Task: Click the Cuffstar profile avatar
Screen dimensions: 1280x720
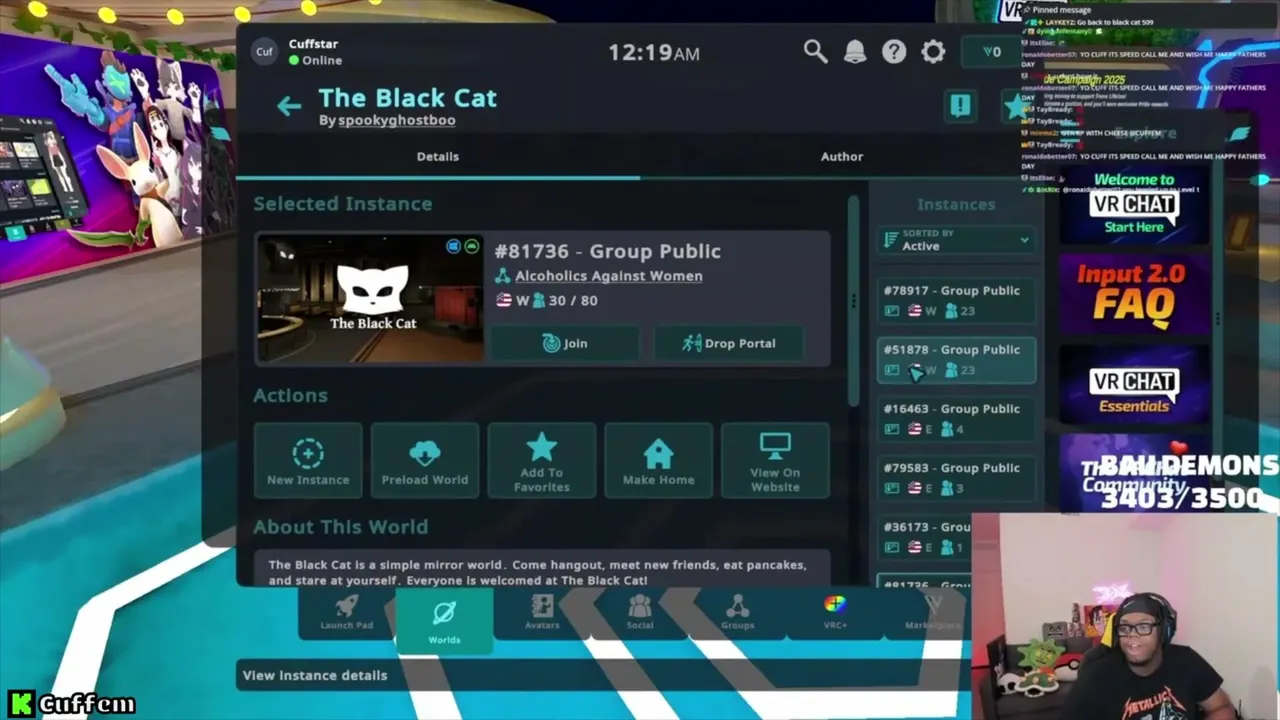Action: point(264,52)
